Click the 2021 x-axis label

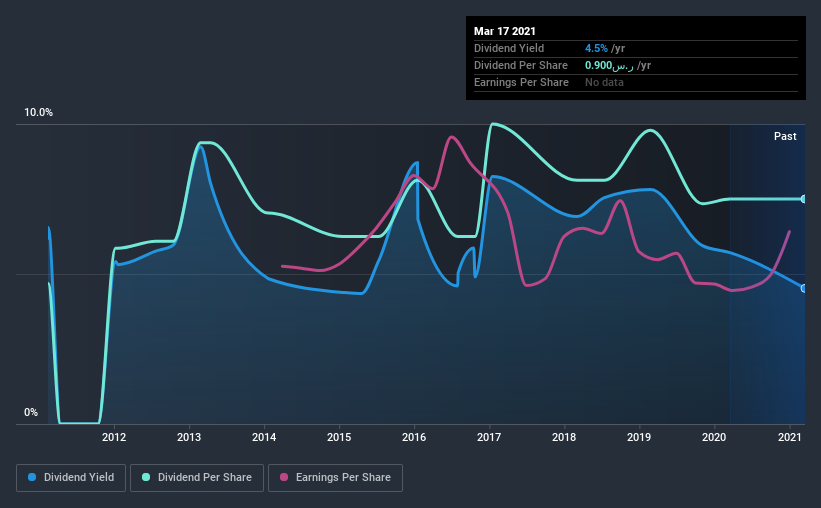790,437
